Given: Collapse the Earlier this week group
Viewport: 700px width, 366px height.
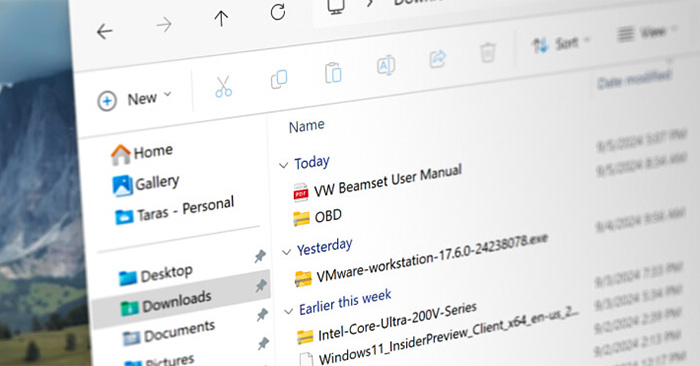Looking at the screenshot, I should click(289, 311).
